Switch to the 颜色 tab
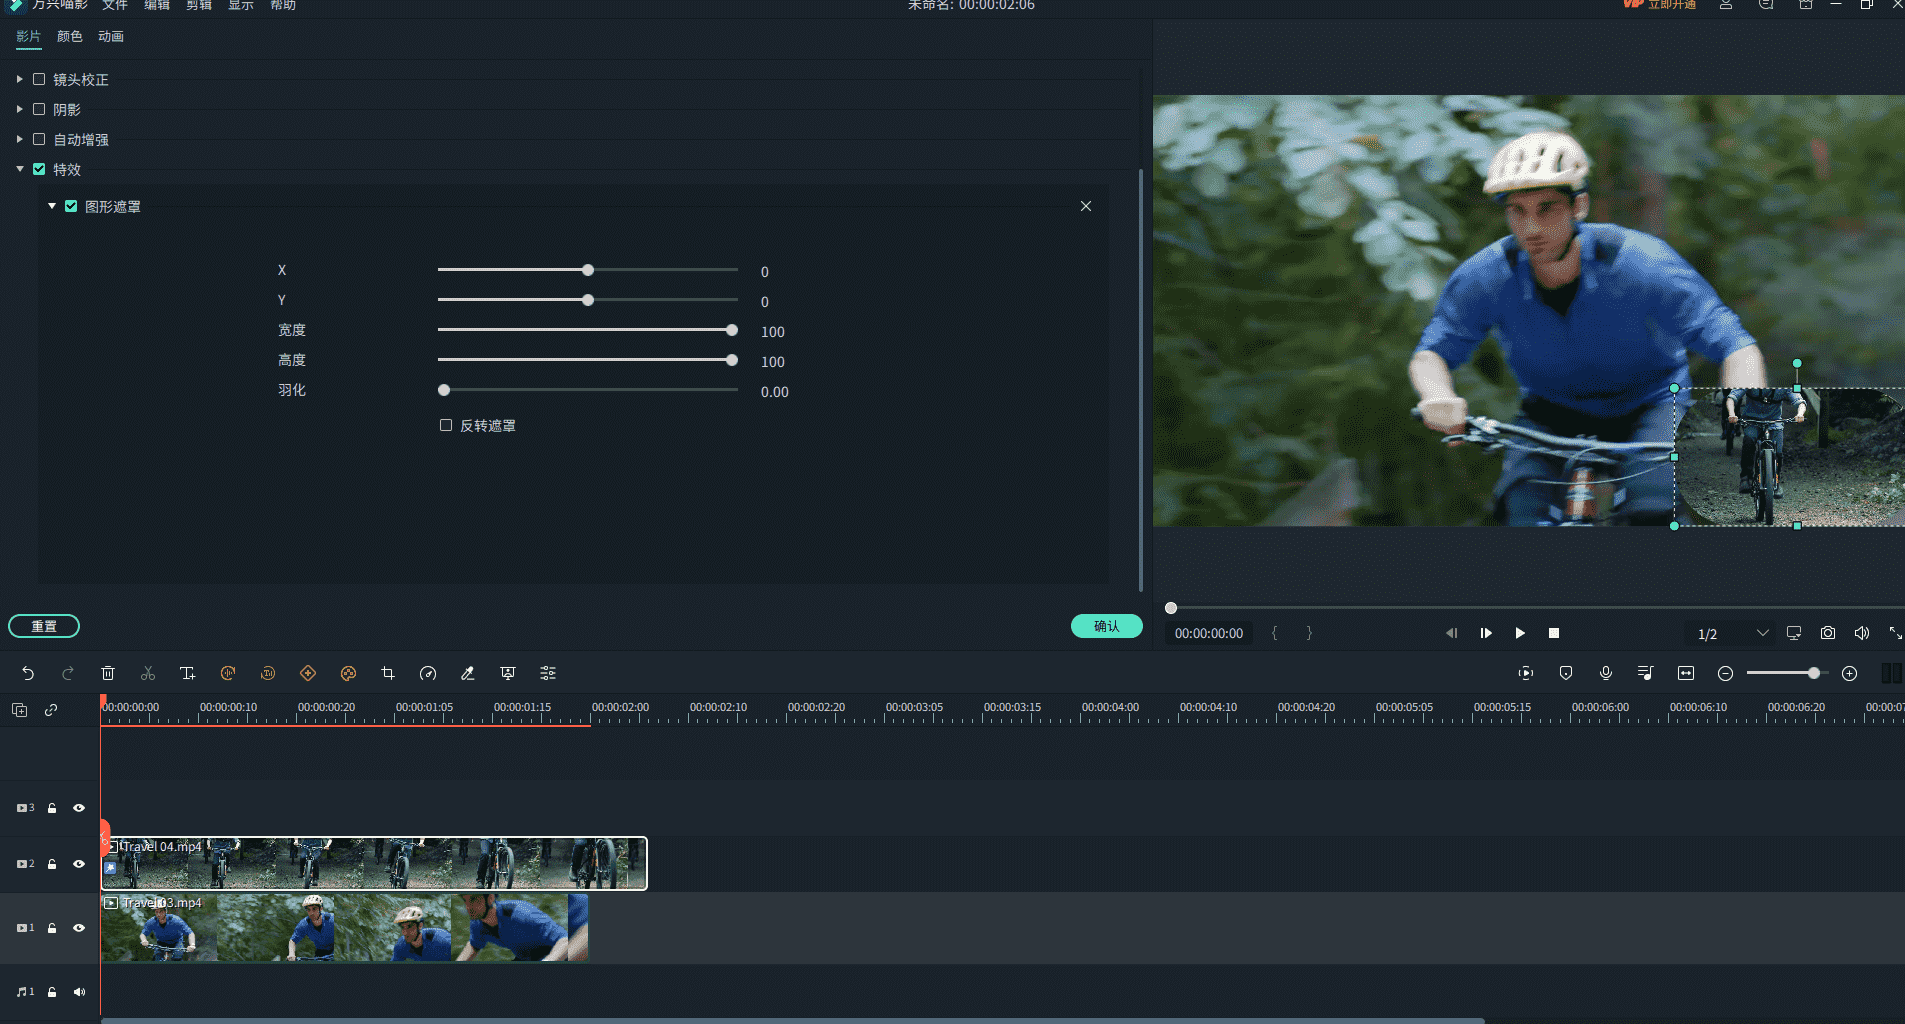 click(x=70, y=37)
